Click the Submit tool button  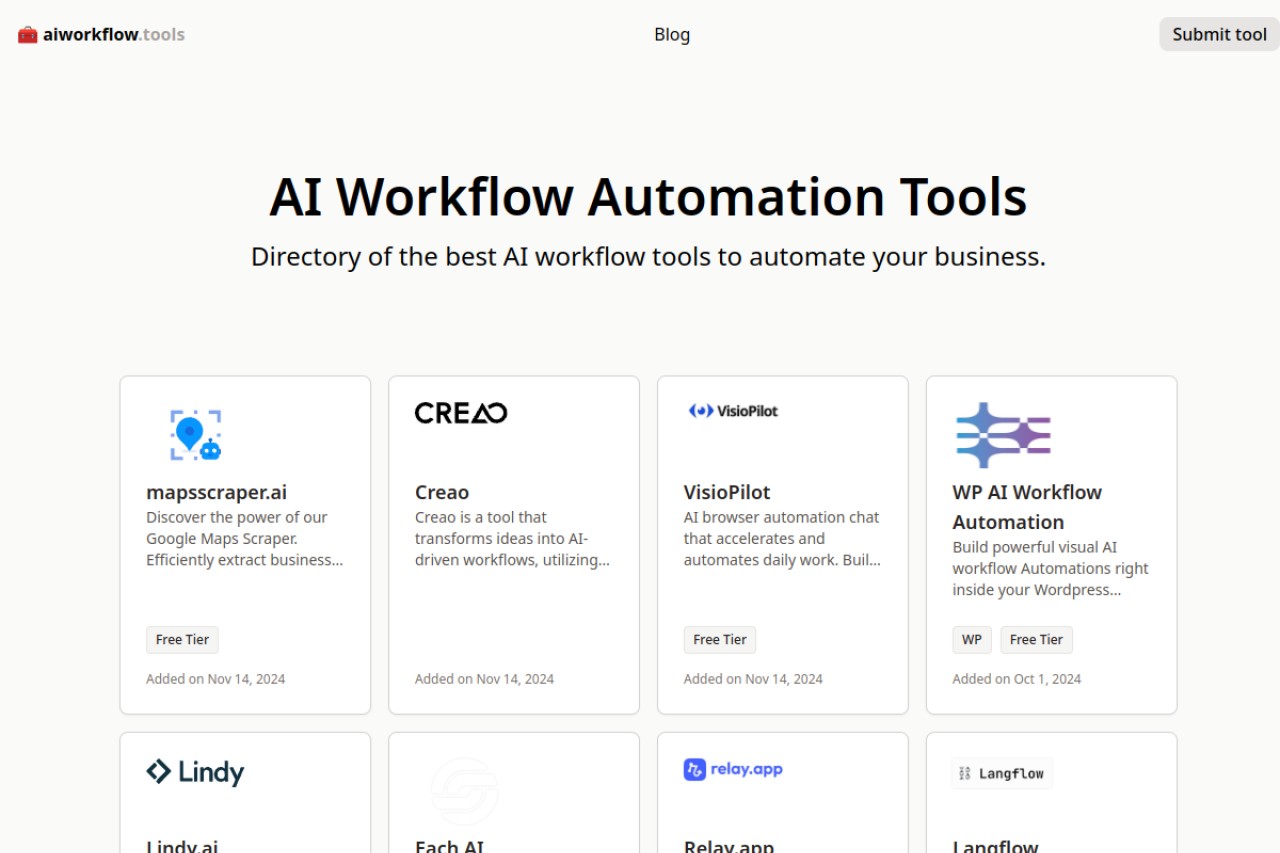[x=1219, y=34]
